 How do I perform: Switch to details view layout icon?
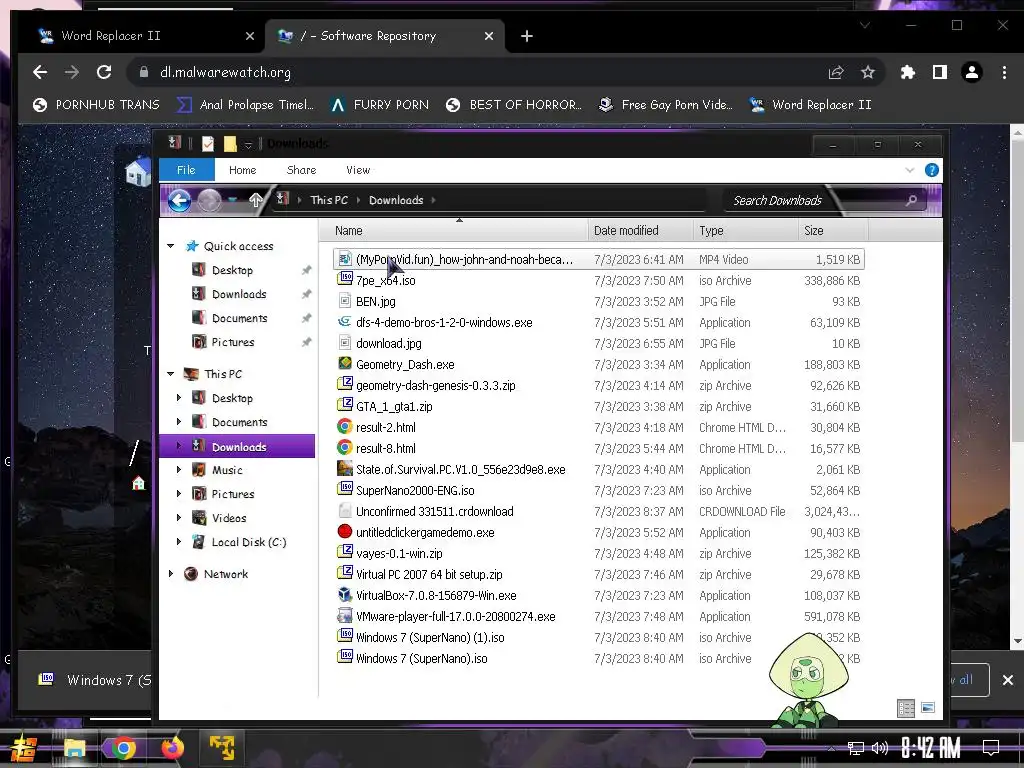point(906,708)
